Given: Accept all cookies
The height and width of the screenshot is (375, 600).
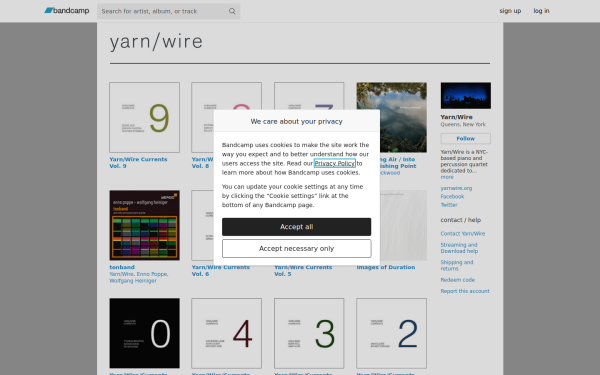Looking at the screenshot, I should (x=296, y=227).
